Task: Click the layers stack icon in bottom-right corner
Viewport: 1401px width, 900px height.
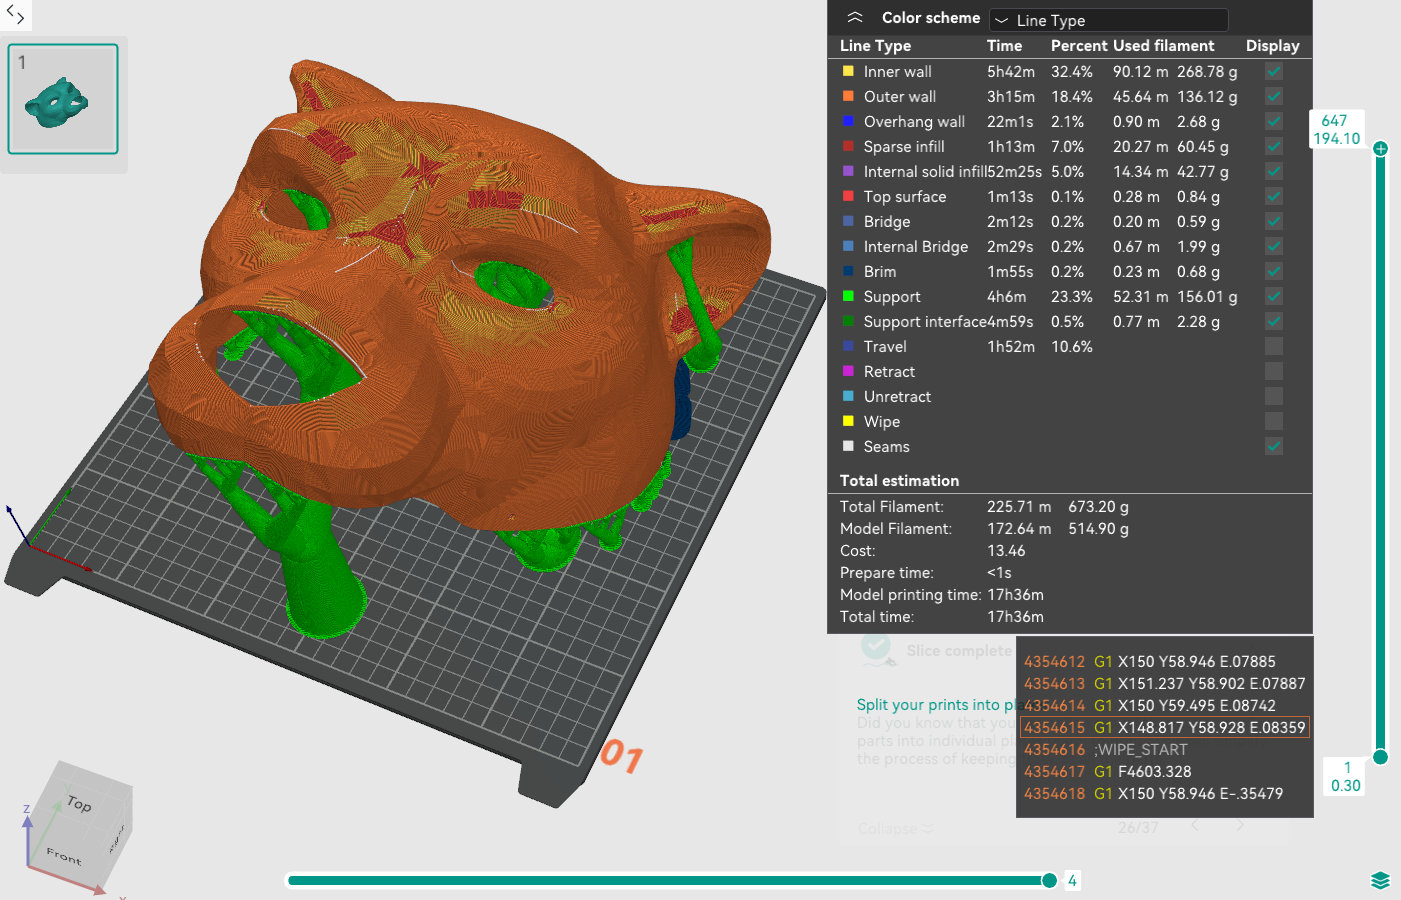Action: (1380, 880)
